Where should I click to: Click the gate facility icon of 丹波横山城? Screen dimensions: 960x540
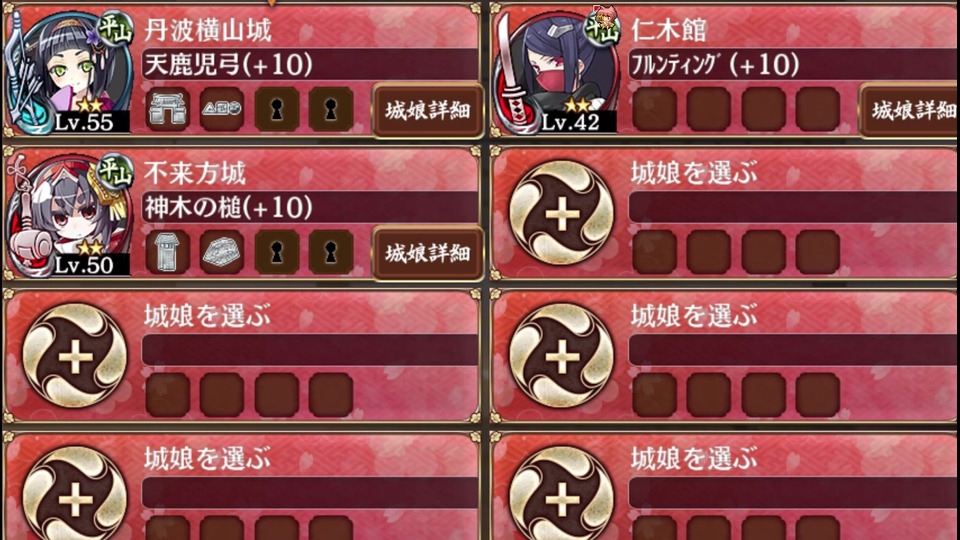pyautogui.click(x=168, y=109)
